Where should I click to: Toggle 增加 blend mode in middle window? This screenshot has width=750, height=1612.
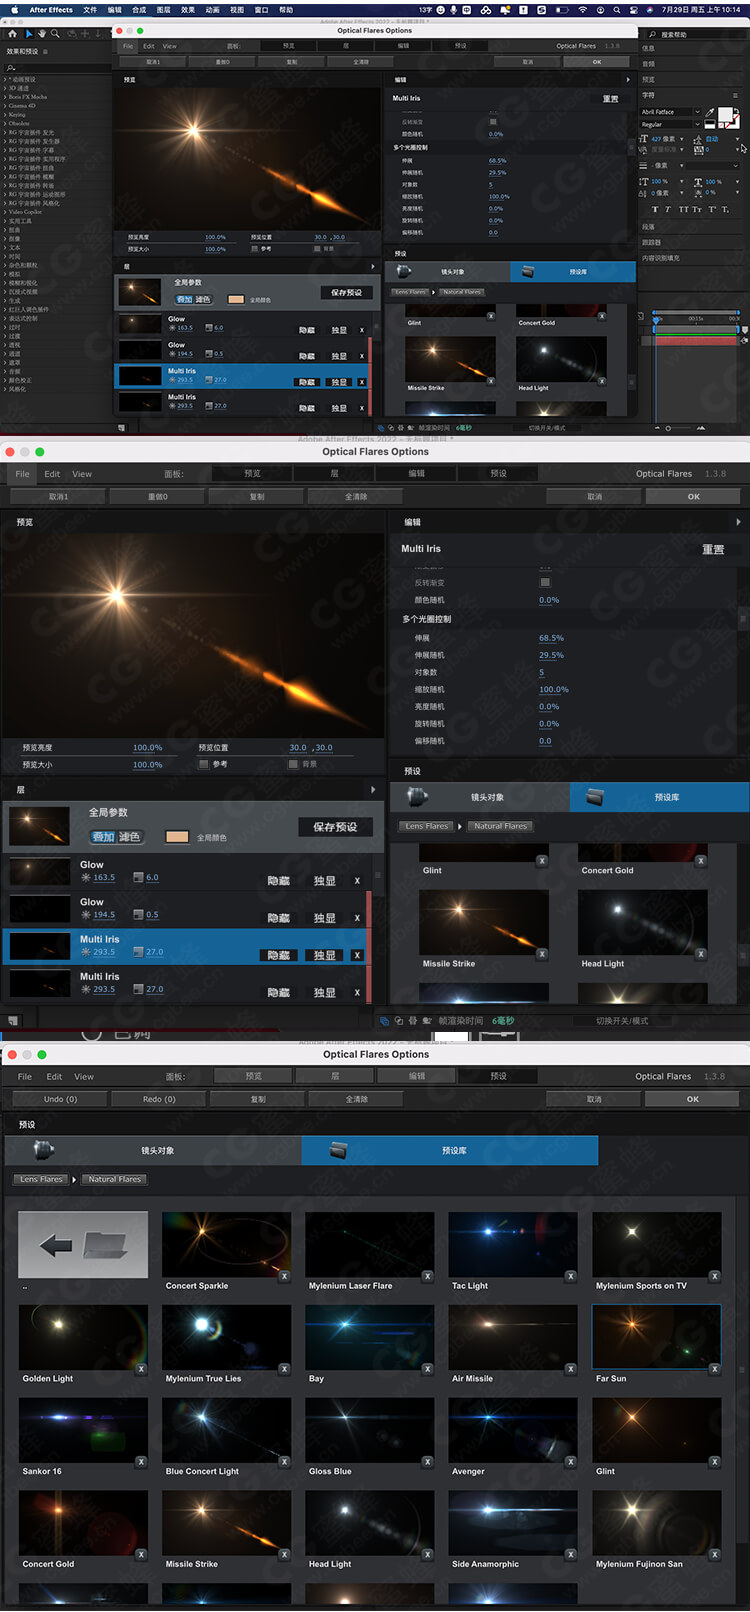(103, 837)
